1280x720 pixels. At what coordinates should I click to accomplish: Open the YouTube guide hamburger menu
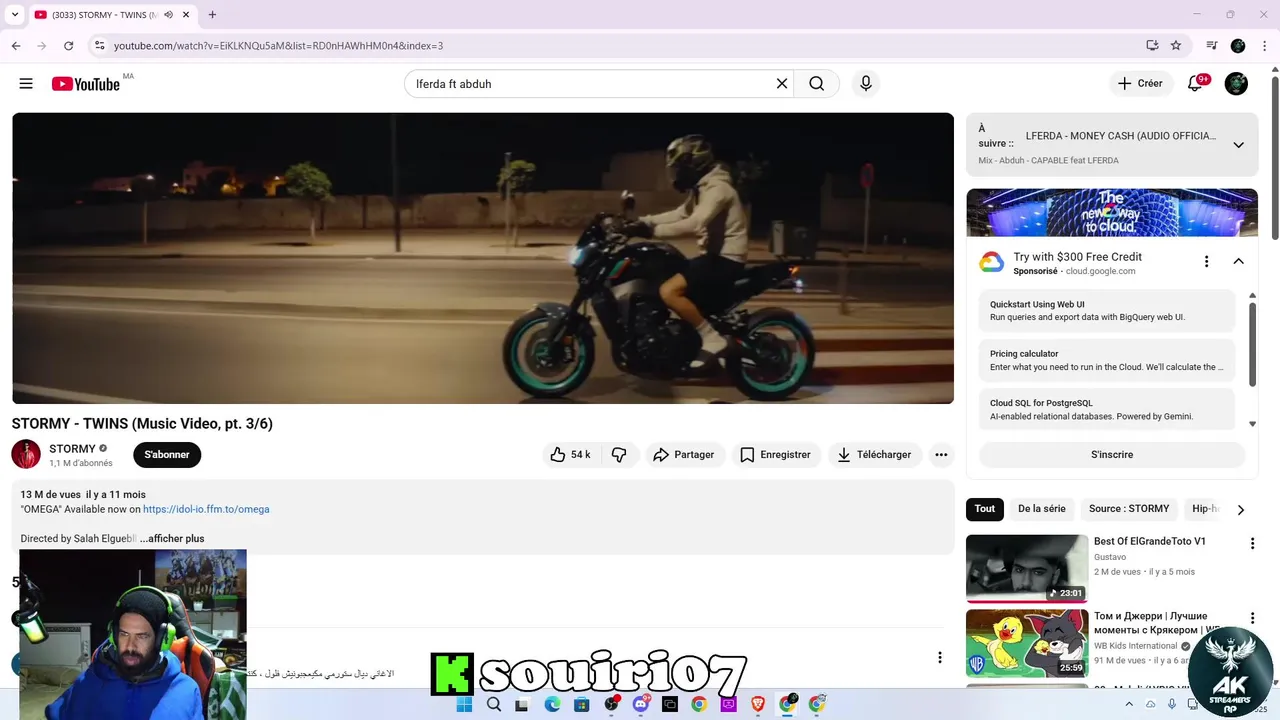point(26,84)
